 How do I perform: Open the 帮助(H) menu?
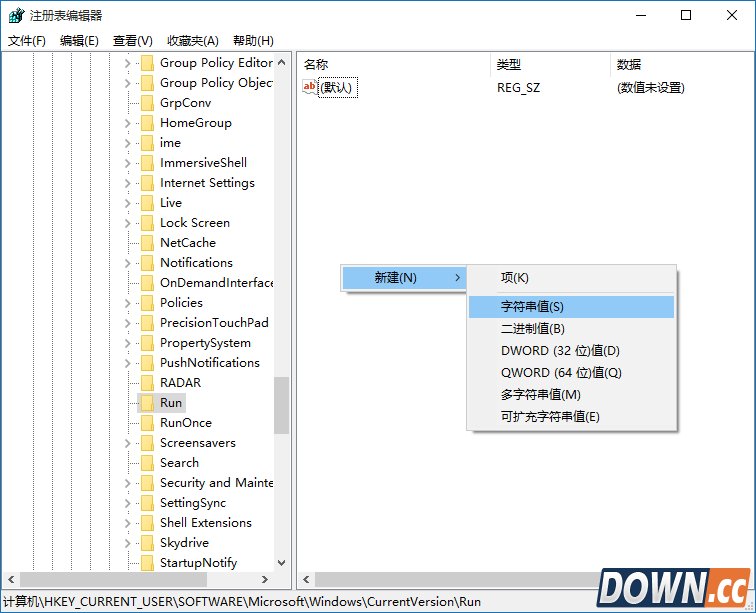[x=253, y=41]
